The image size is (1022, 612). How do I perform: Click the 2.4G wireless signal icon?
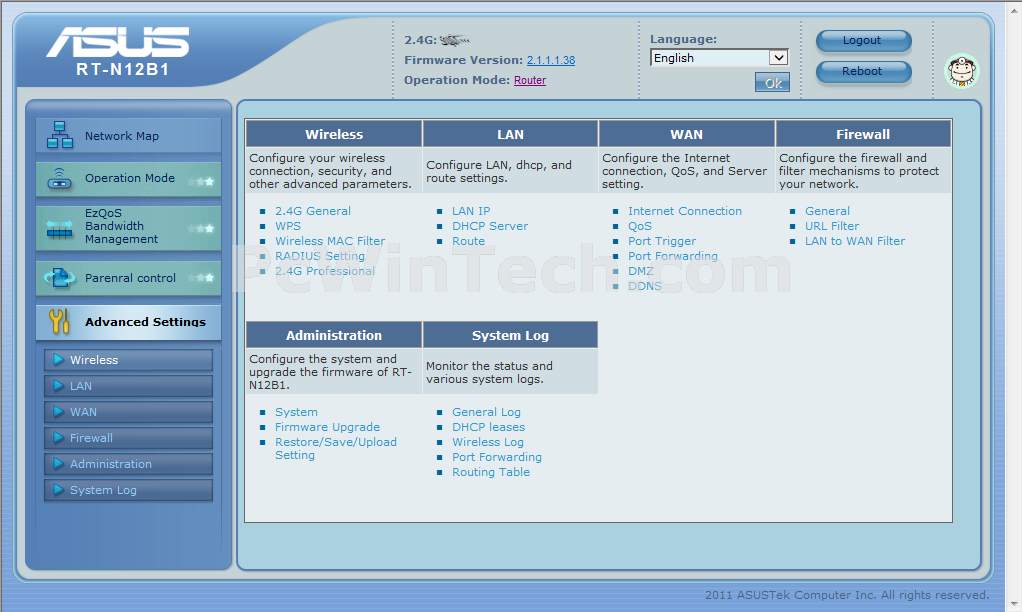454,40
